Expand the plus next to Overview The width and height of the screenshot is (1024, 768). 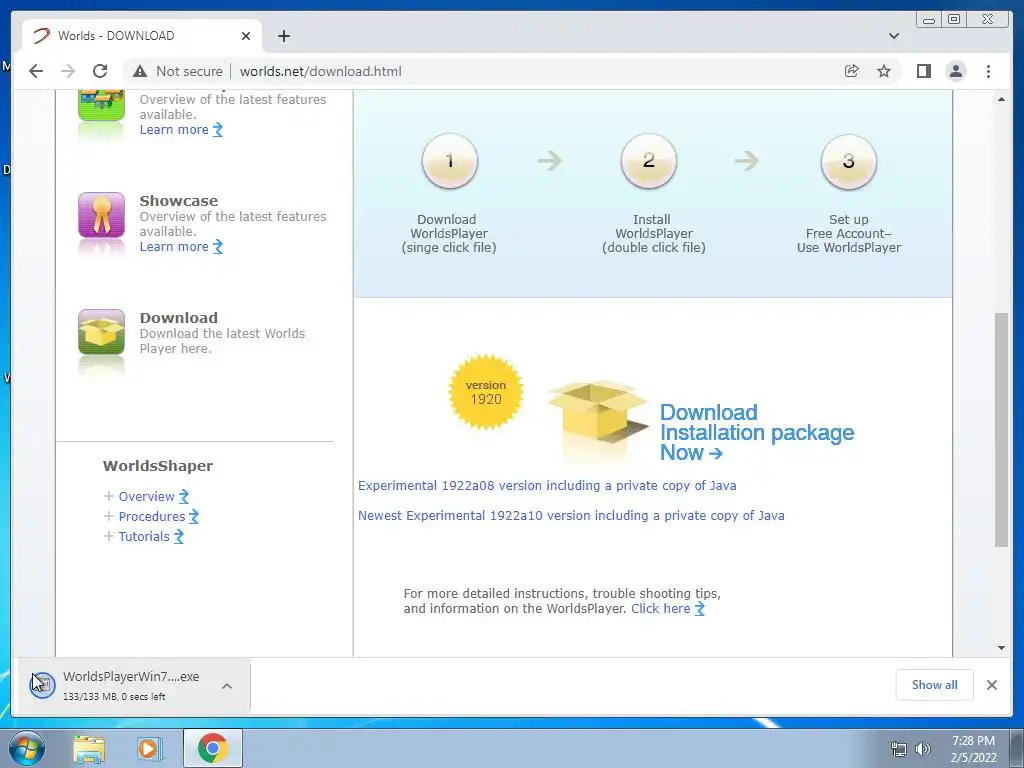click(x=108, y=496)
